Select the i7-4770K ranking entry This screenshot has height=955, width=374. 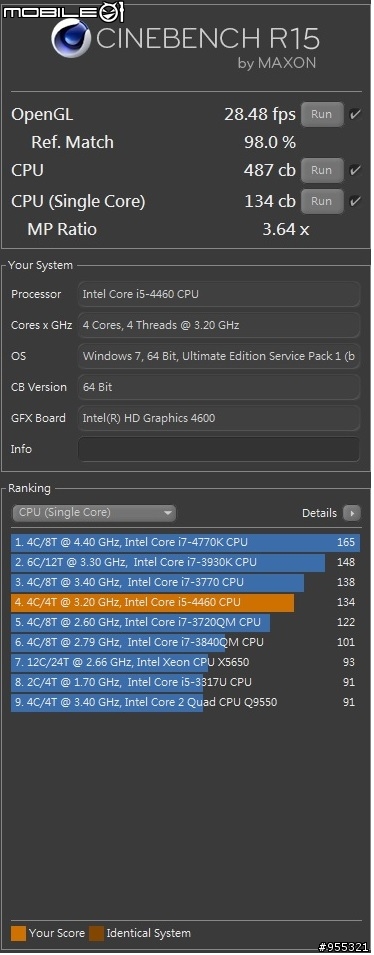point(185,542)
